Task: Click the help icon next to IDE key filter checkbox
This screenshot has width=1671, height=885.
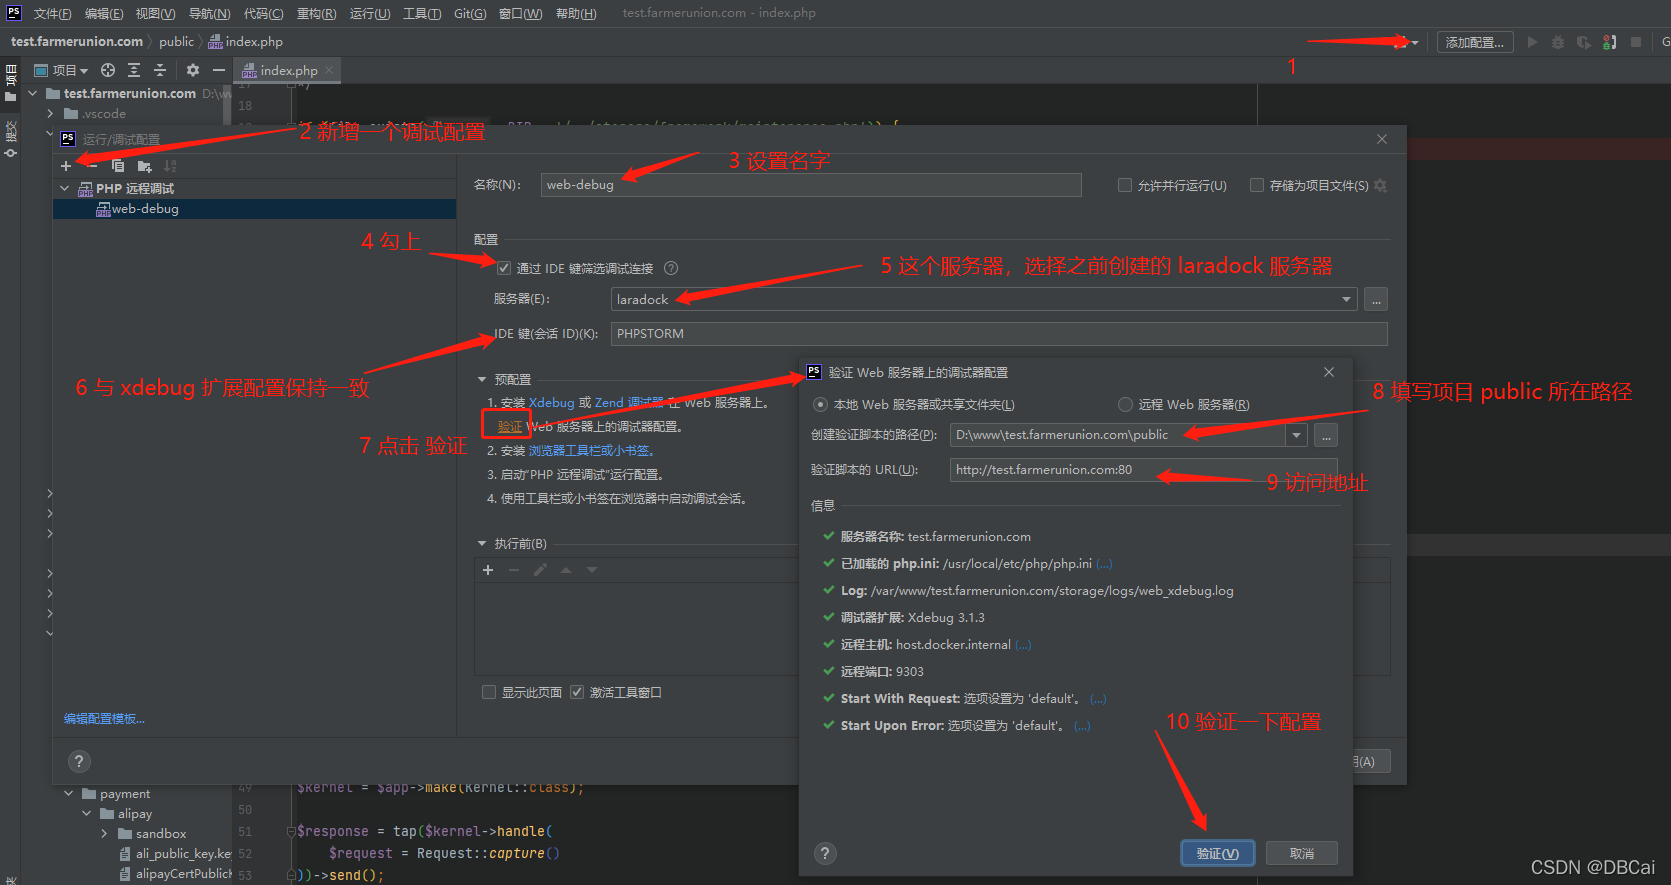Action: [x=671, y=268]
